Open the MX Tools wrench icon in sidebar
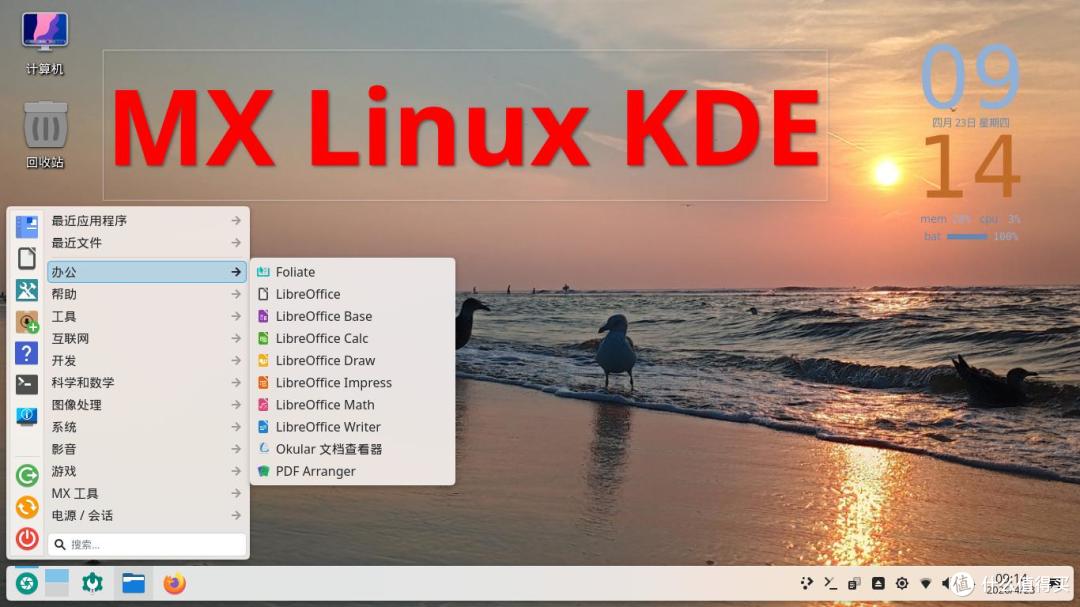This screenshot has height=607, width=1080. (27, 290)
